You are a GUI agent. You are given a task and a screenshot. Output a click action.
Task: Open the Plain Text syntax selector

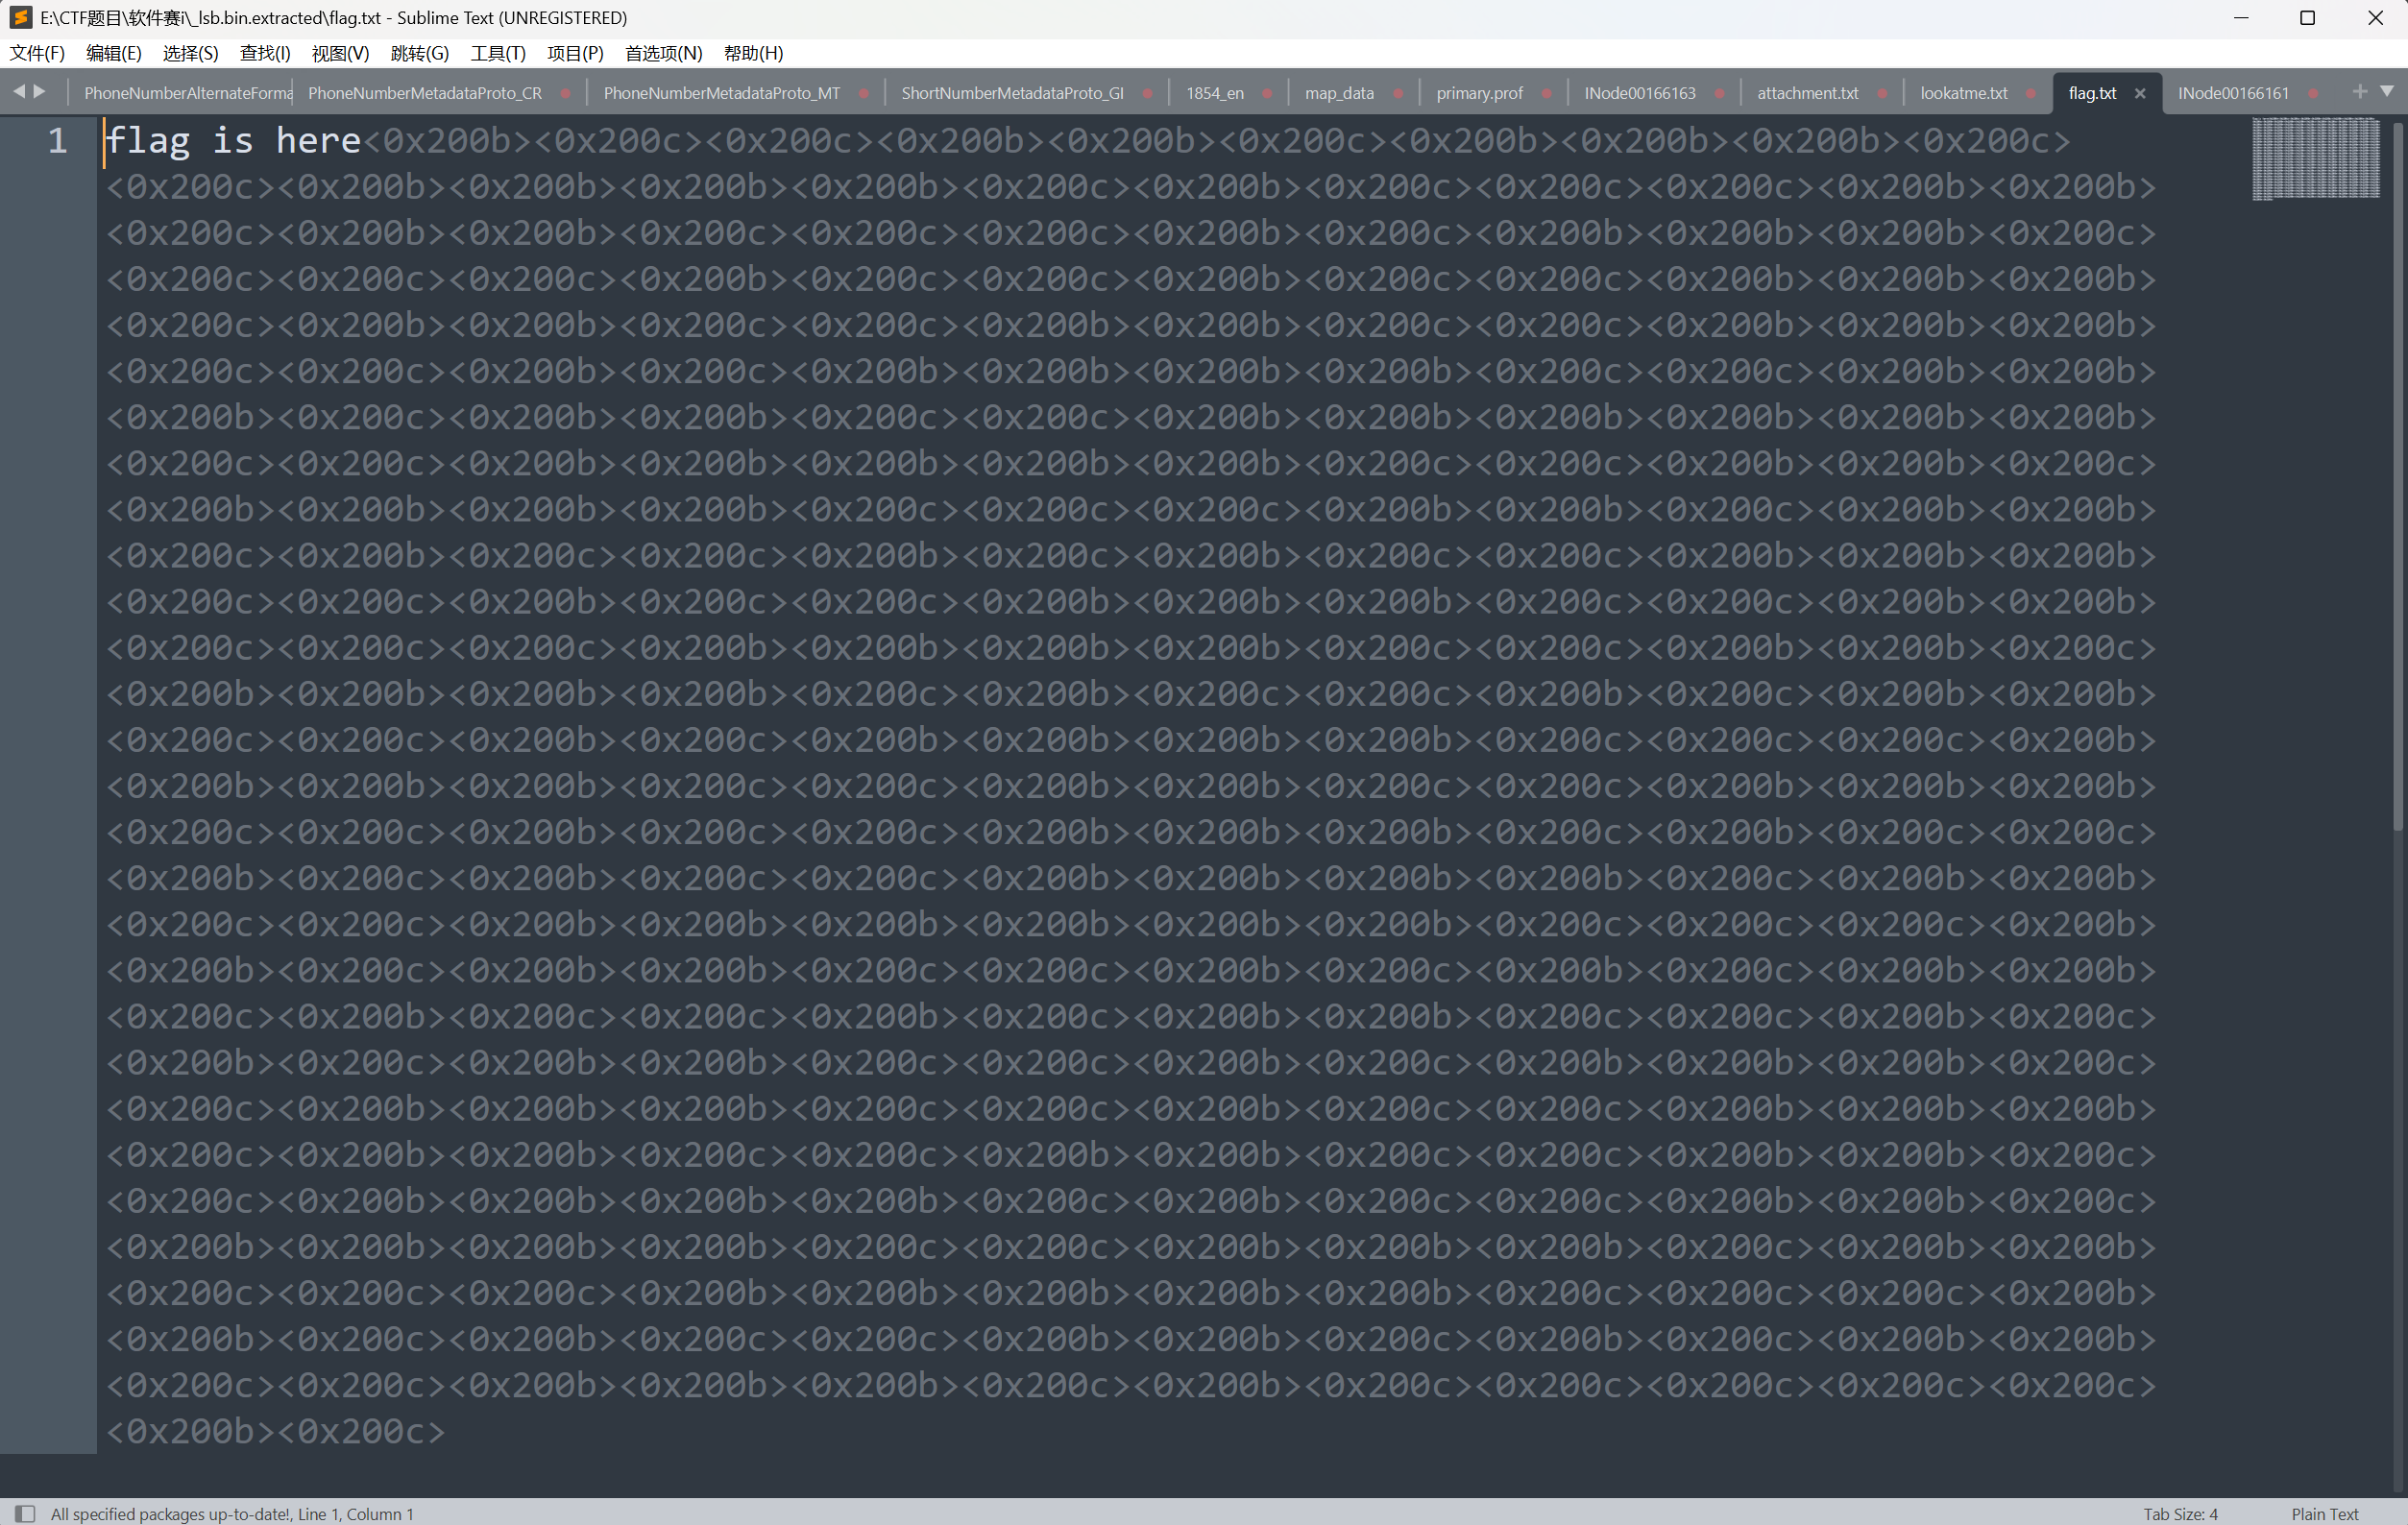point(2324,1513)
